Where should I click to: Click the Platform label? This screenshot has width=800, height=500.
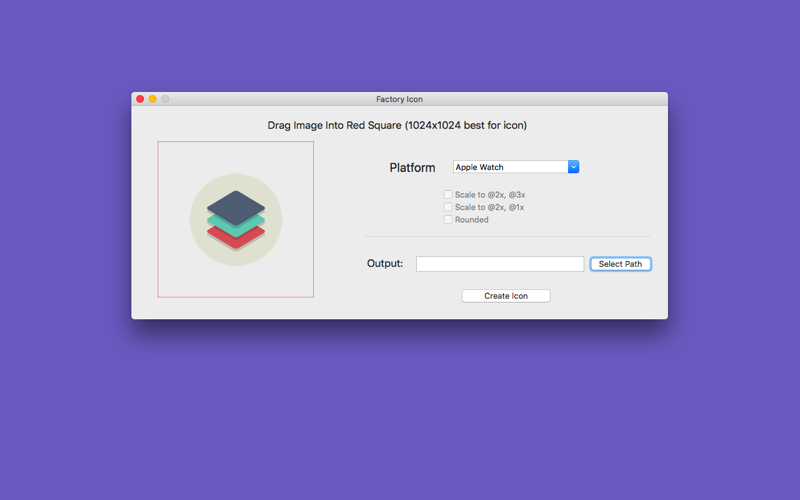click(412, 167)
